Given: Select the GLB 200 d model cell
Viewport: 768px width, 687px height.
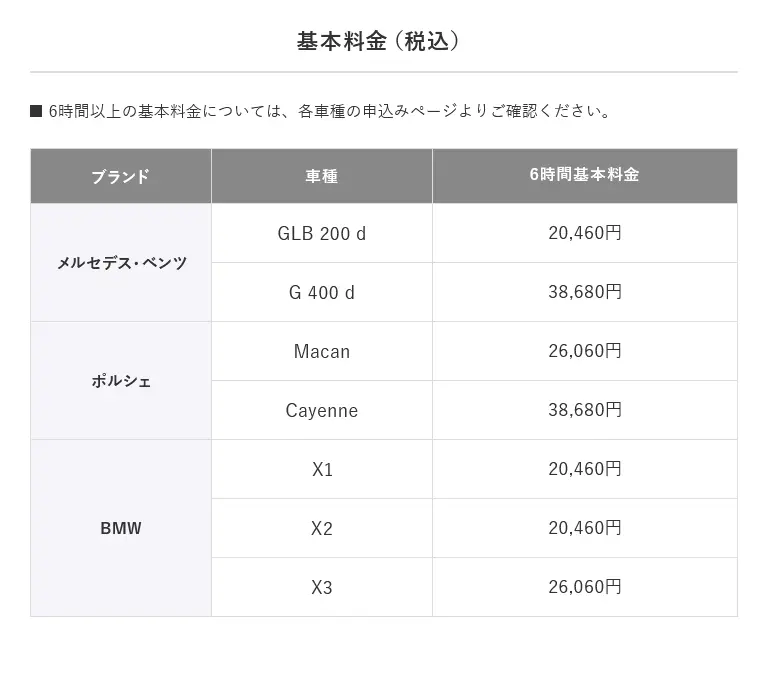Looking at the screenshot, I should pyautogui.click(x=322, y=234).
